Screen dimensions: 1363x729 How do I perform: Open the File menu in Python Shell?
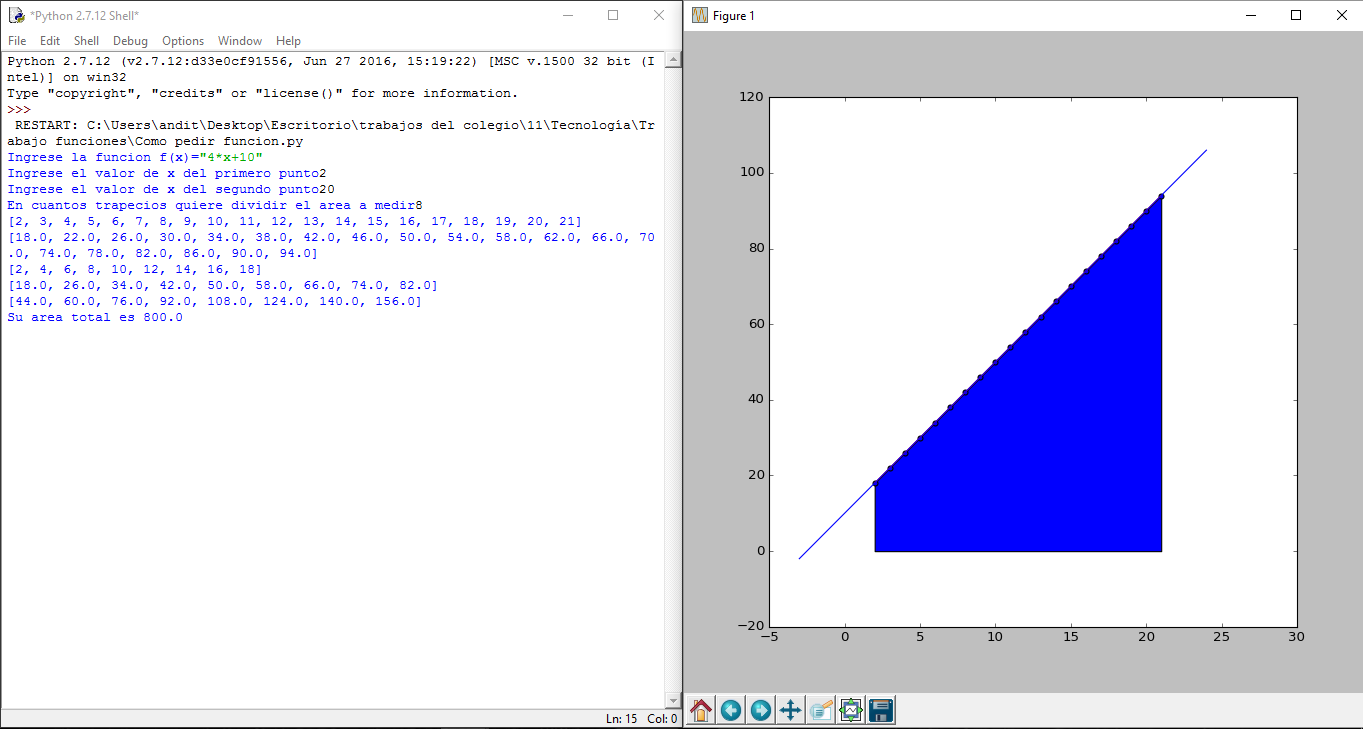click(x=17, y=41)
